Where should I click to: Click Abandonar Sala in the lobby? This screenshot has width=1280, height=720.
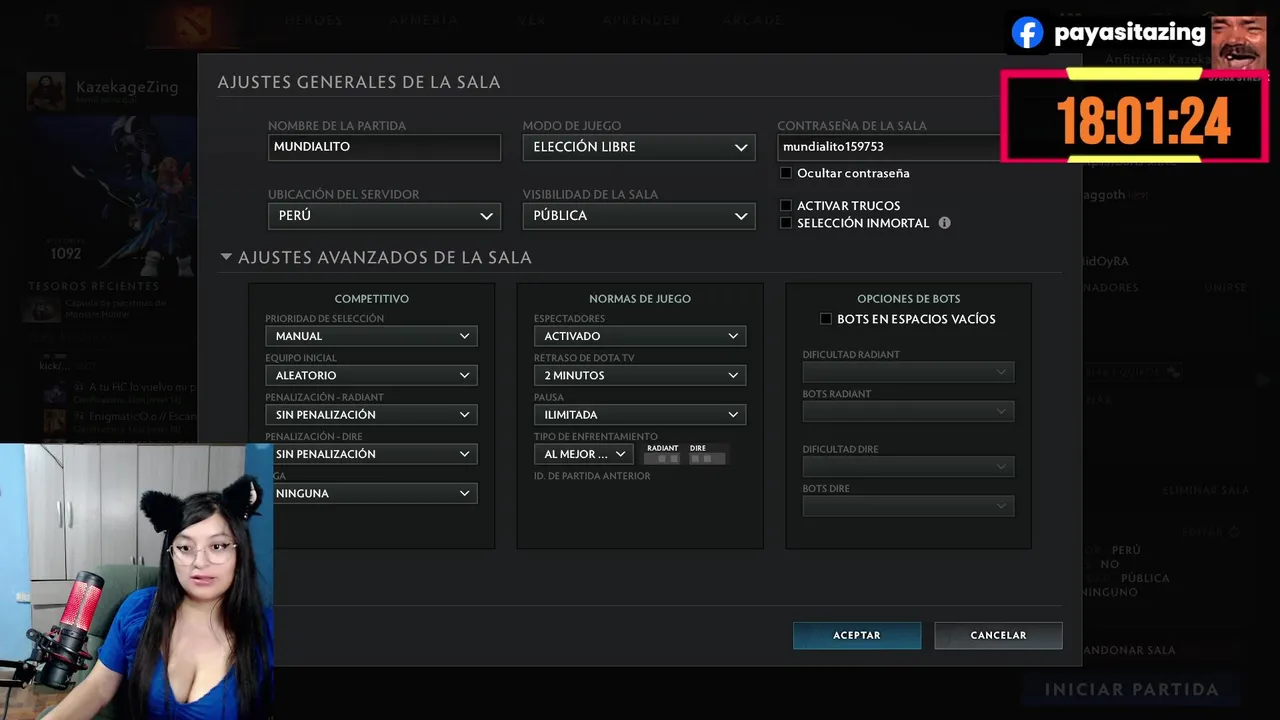(x=1128, y=650)
